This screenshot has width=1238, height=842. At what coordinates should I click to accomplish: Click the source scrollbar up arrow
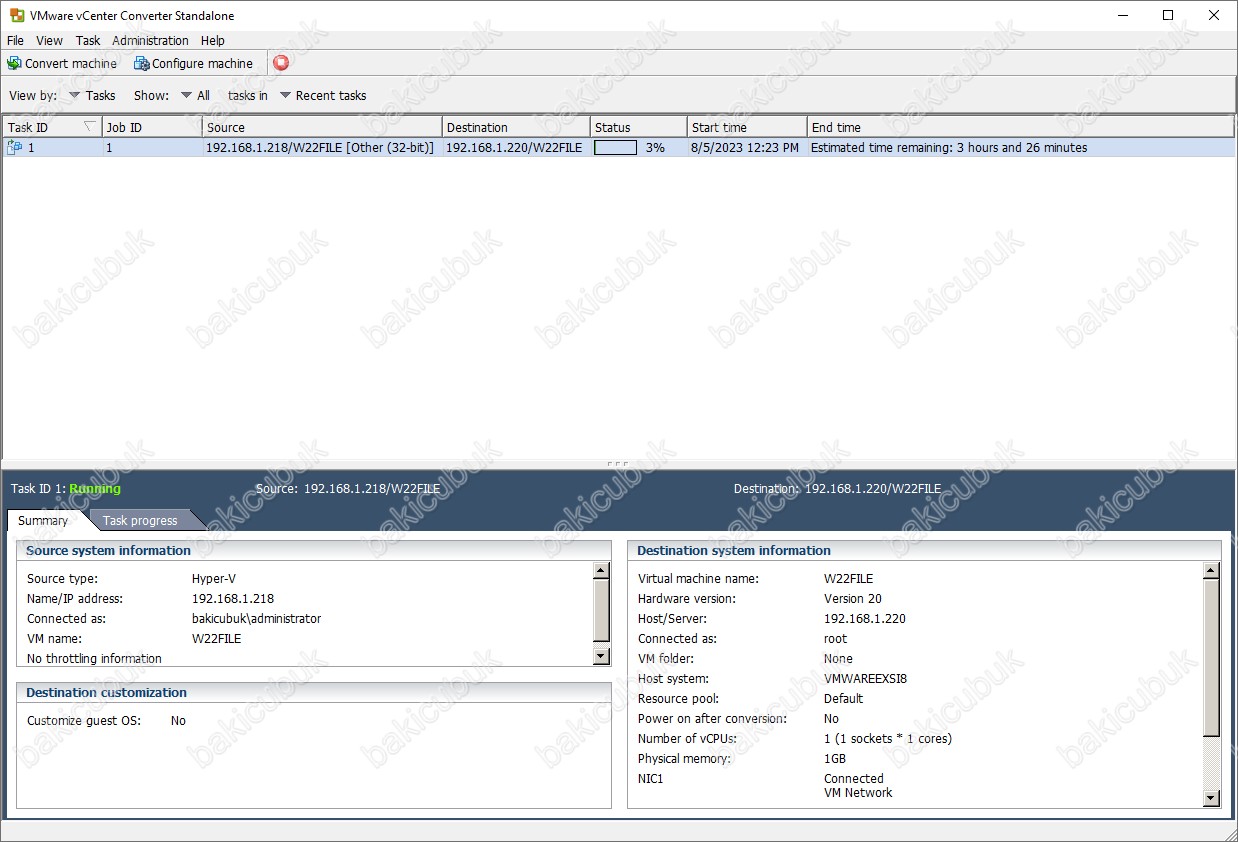(x=601, y=570)
